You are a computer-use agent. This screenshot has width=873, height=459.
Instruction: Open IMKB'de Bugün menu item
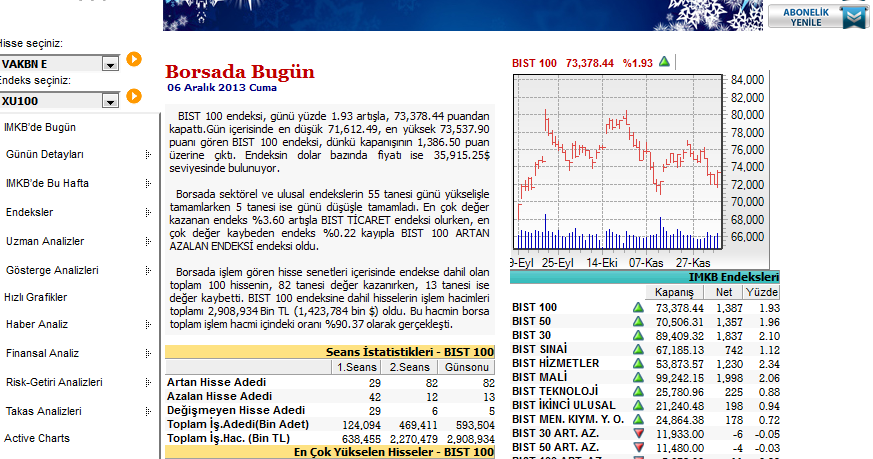40,128
